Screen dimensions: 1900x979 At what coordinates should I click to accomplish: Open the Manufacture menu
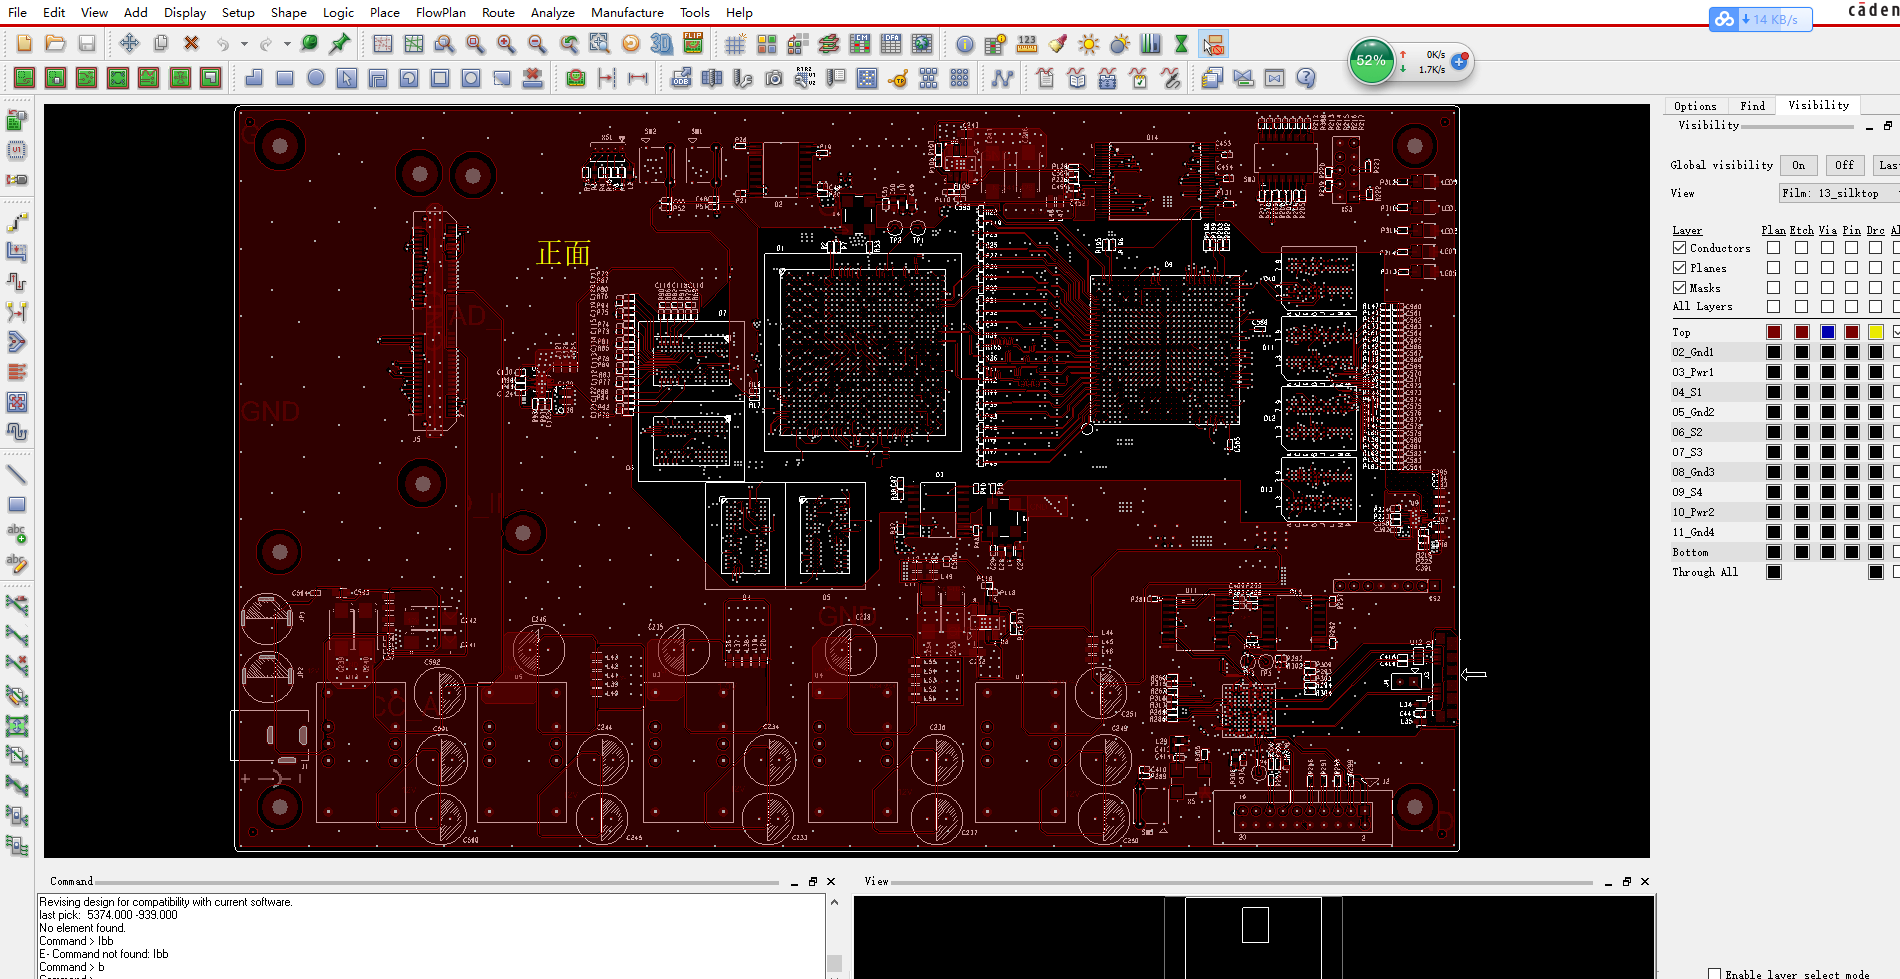tap(627, 13)
